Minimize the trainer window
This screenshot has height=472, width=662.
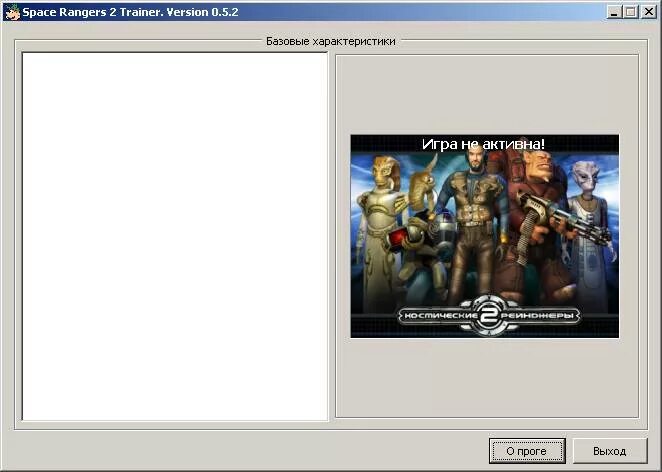(x=614, y=12)
